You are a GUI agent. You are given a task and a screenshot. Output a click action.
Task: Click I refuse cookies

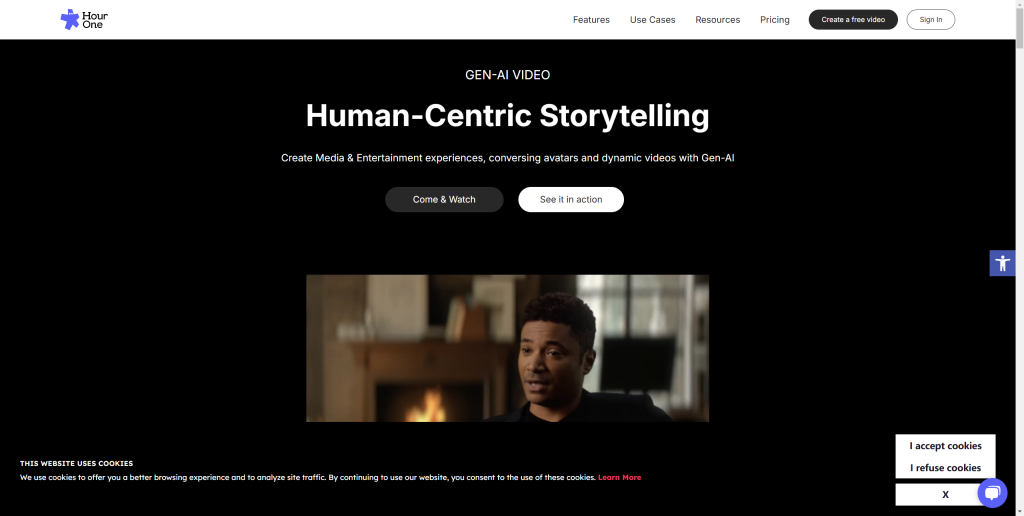(x=945, y=468)
